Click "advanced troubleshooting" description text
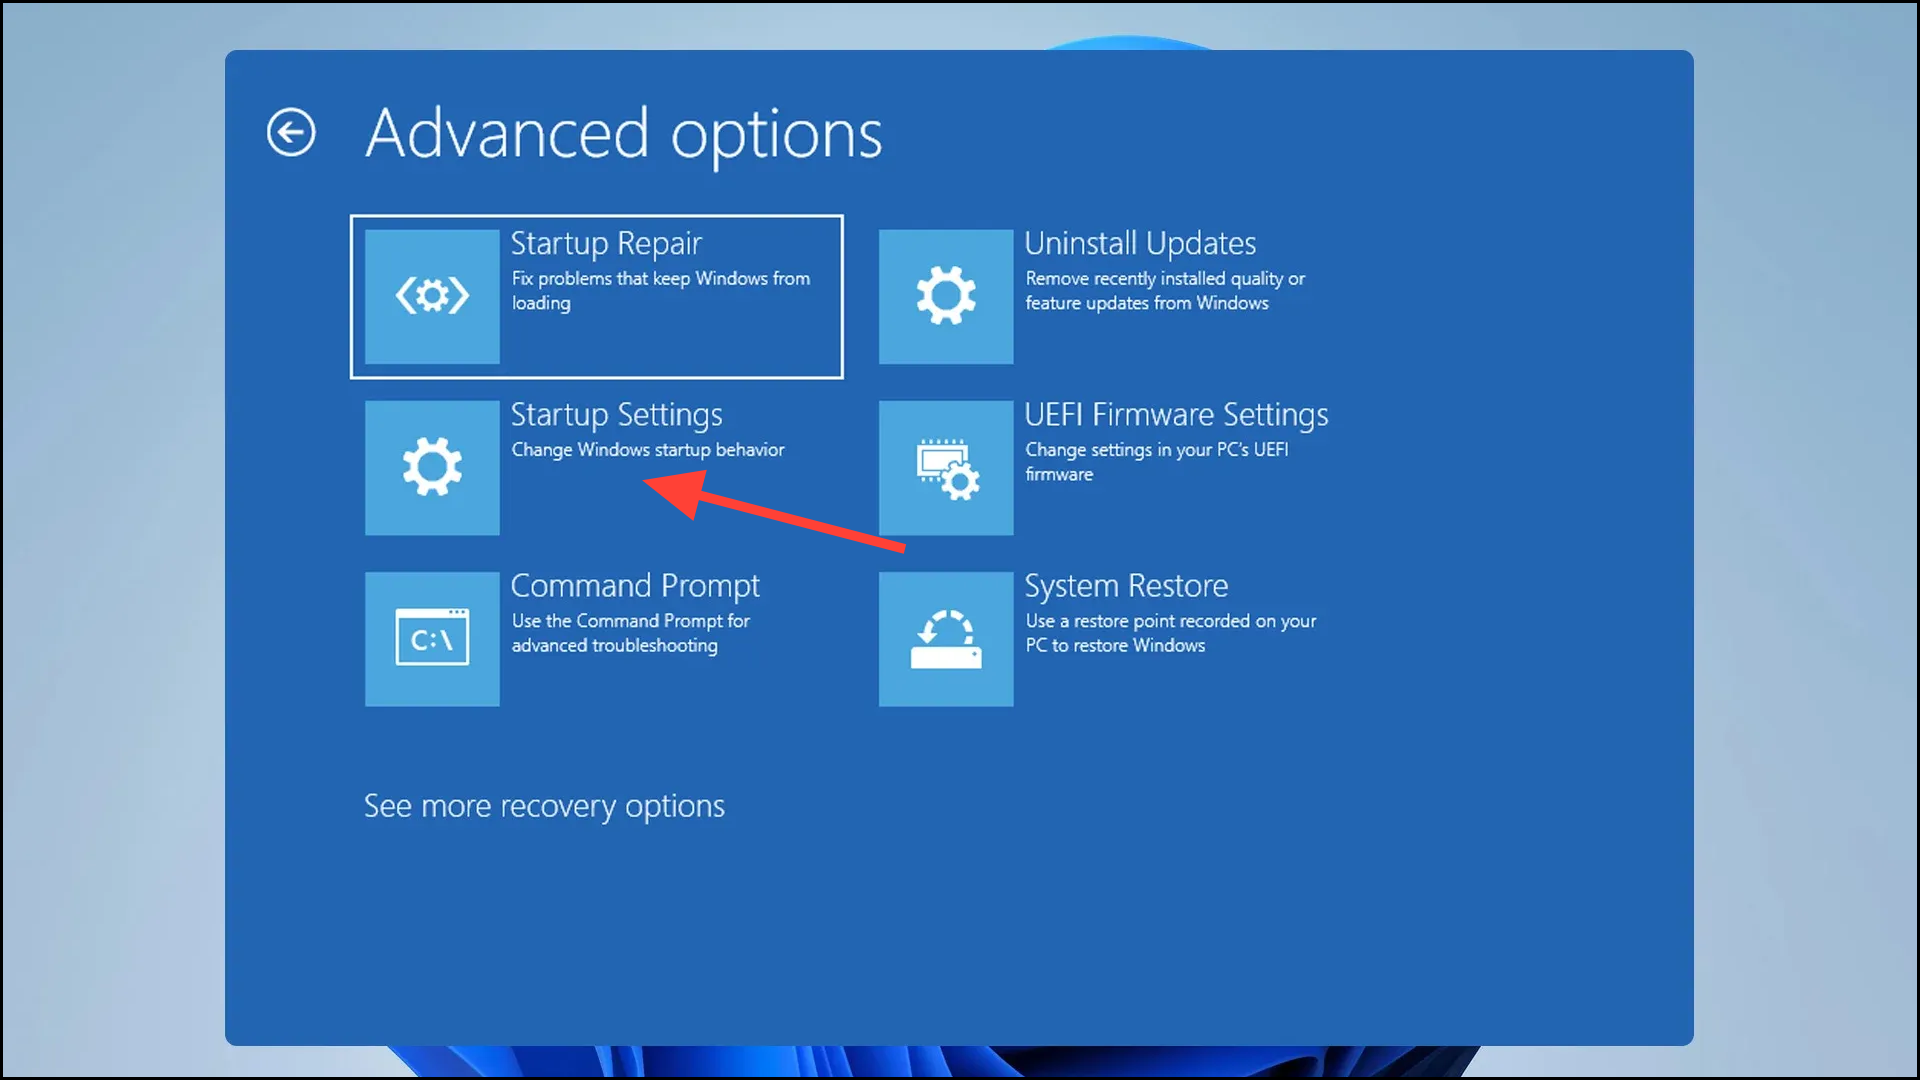This screenshot has width=1920, height=1080. (614, 646)
